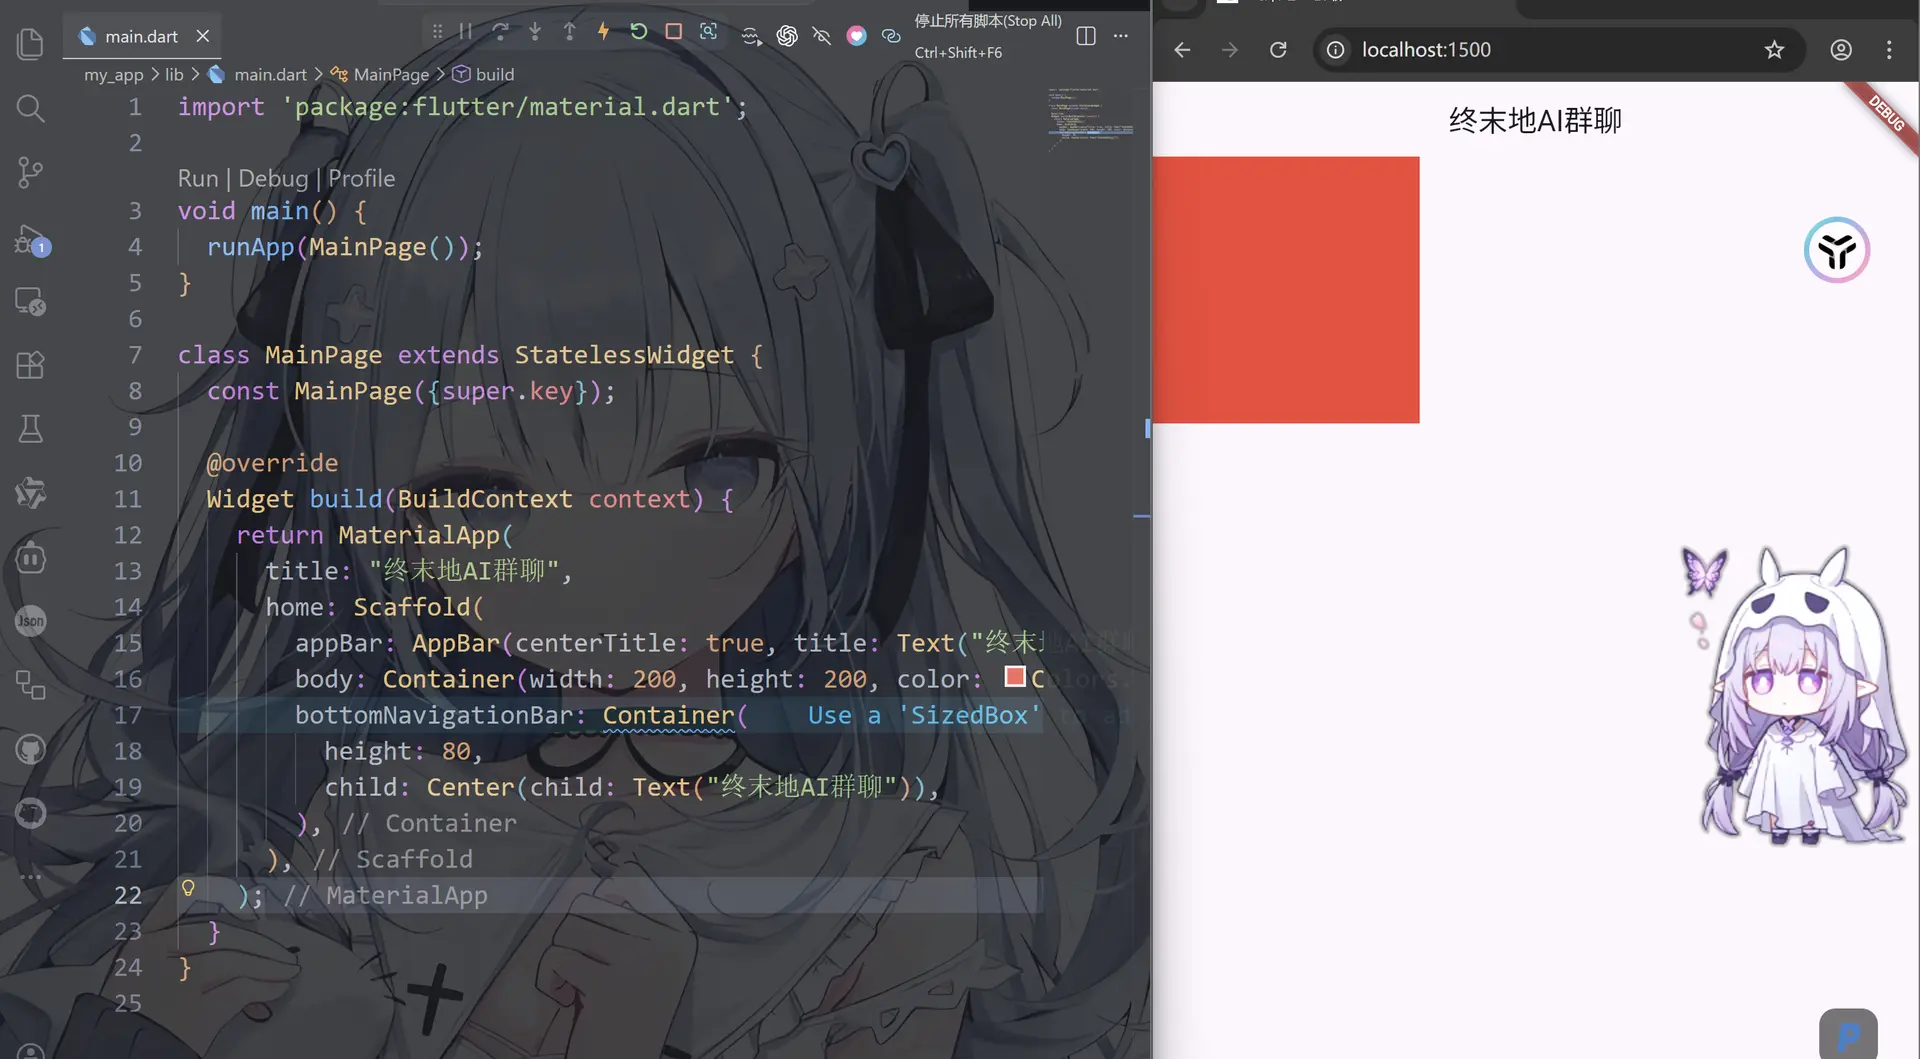Click the pink heart icon in editor toolbar

coord(856,36)
